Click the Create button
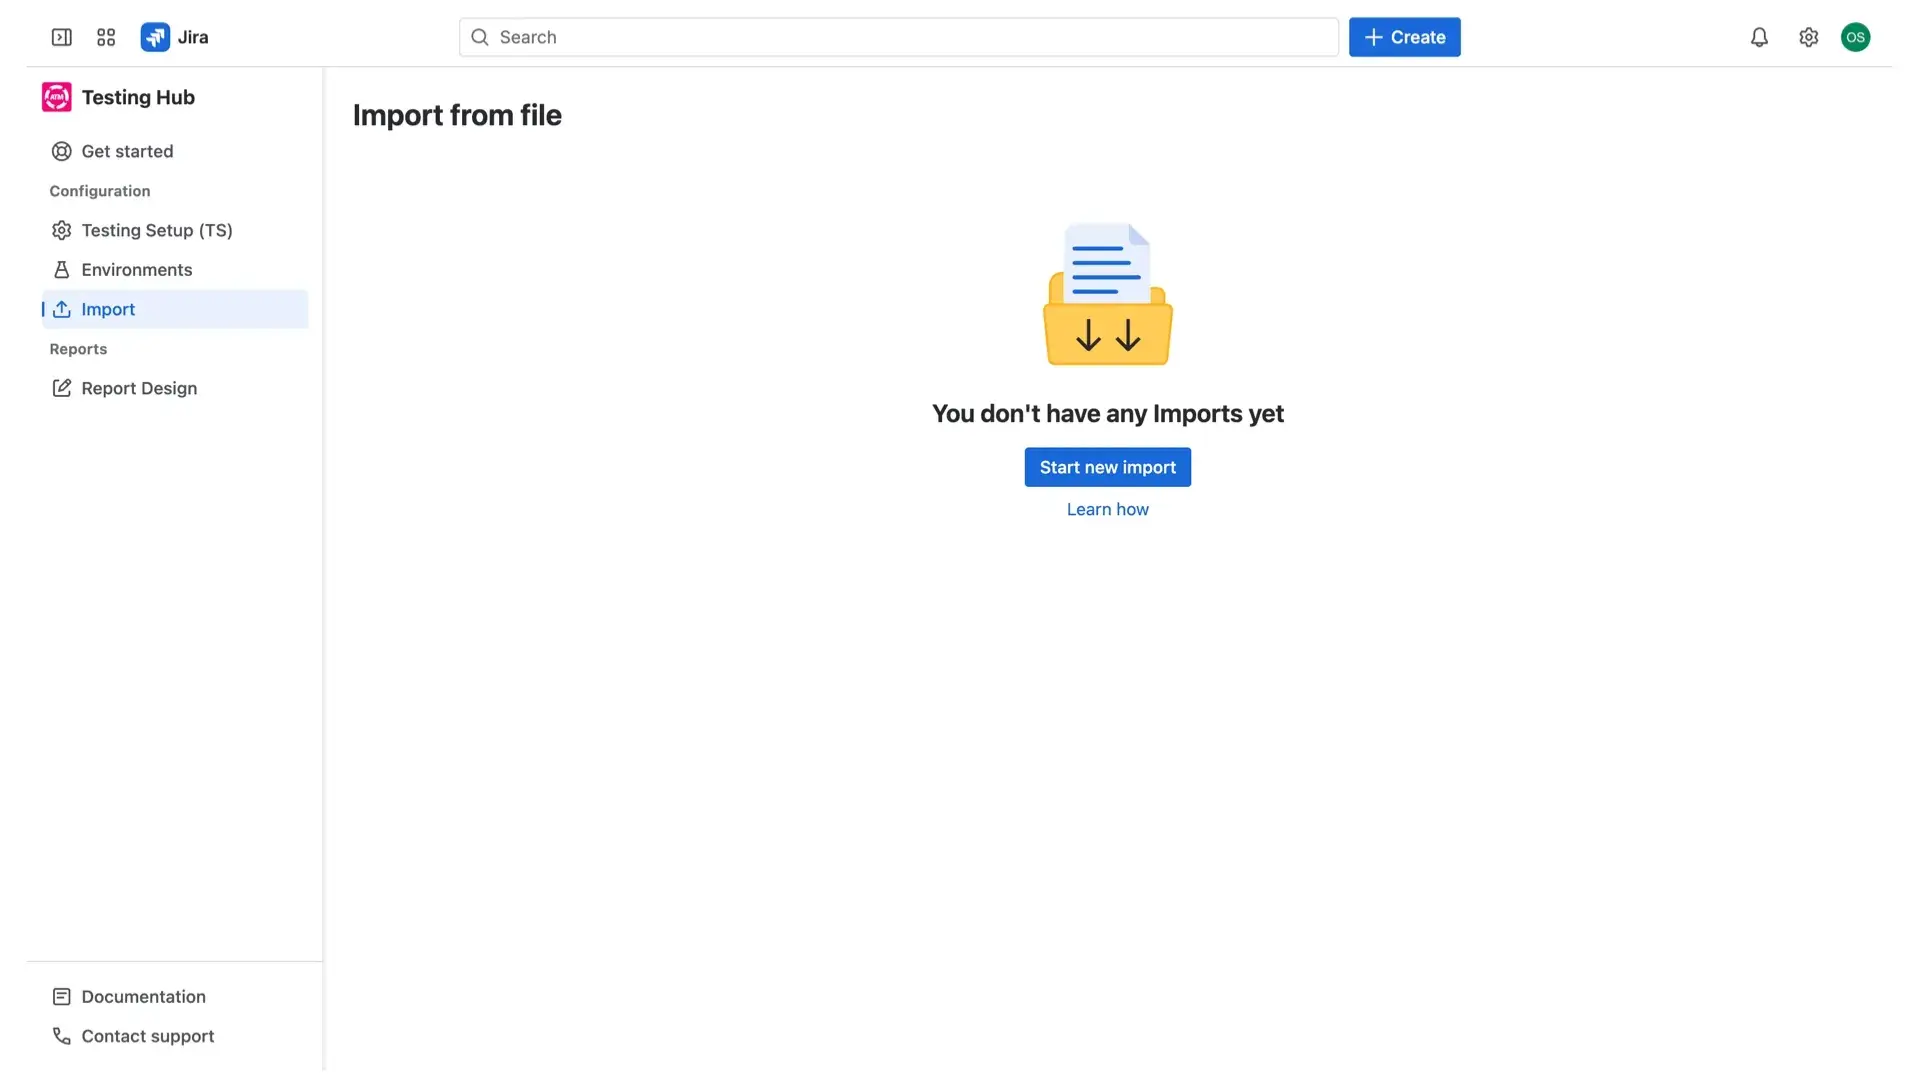1920x1080 pixels. point(1404,37)
